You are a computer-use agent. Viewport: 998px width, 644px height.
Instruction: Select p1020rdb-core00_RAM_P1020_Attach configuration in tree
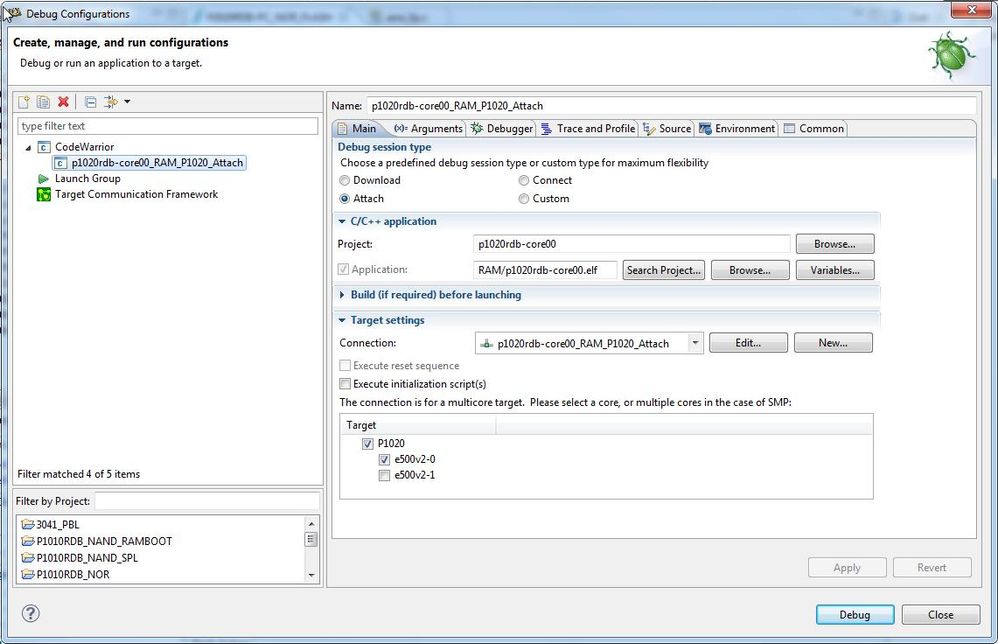coord(150,163)
